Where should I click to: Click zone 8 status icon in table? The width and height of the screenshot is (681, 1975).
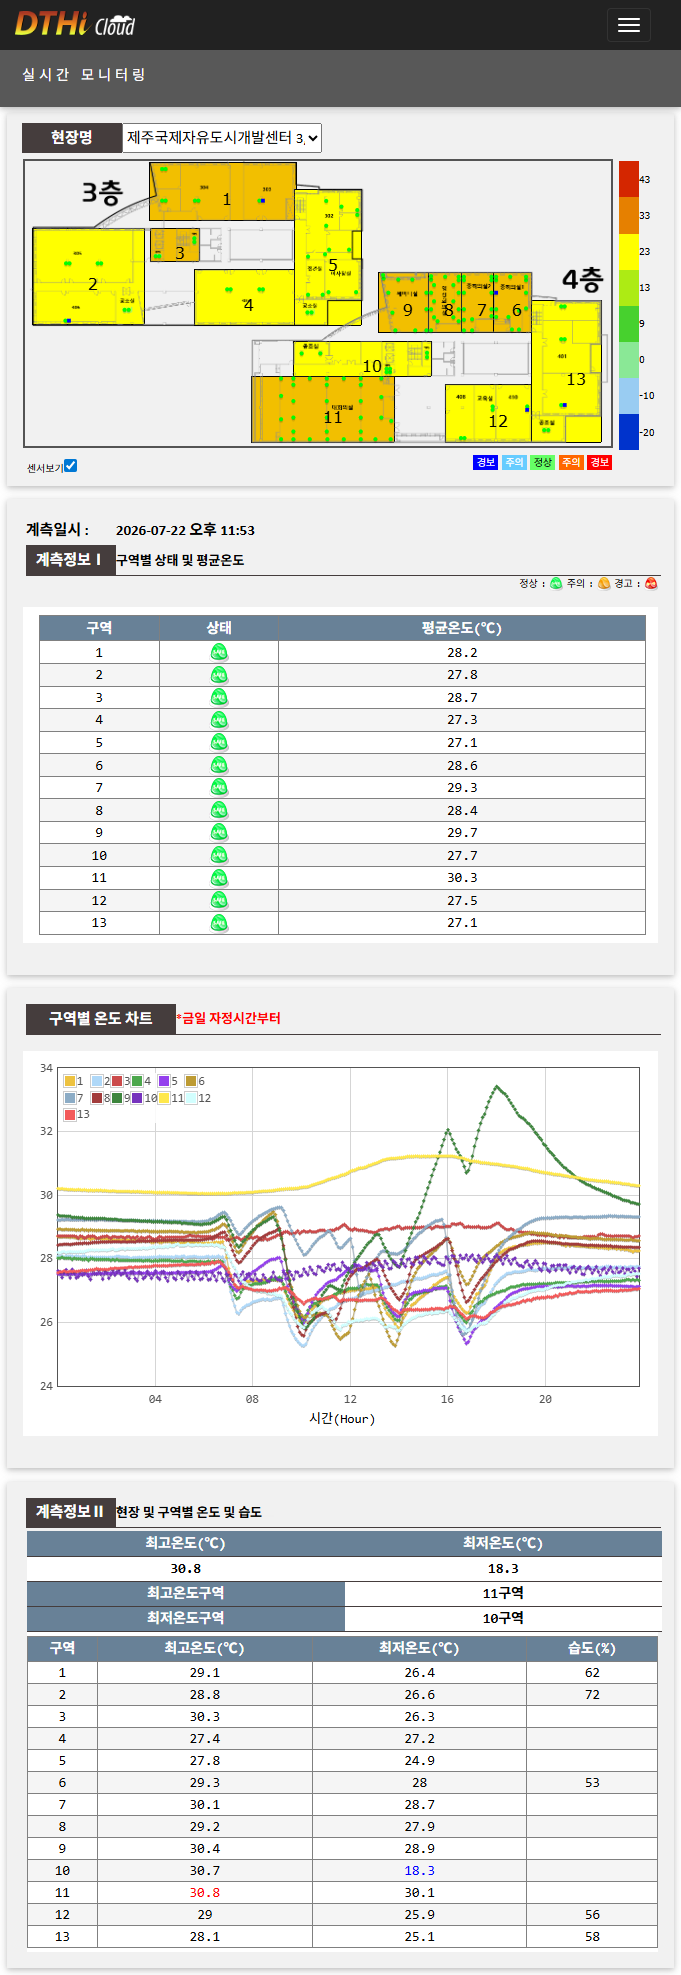click(x=219, y=811)
